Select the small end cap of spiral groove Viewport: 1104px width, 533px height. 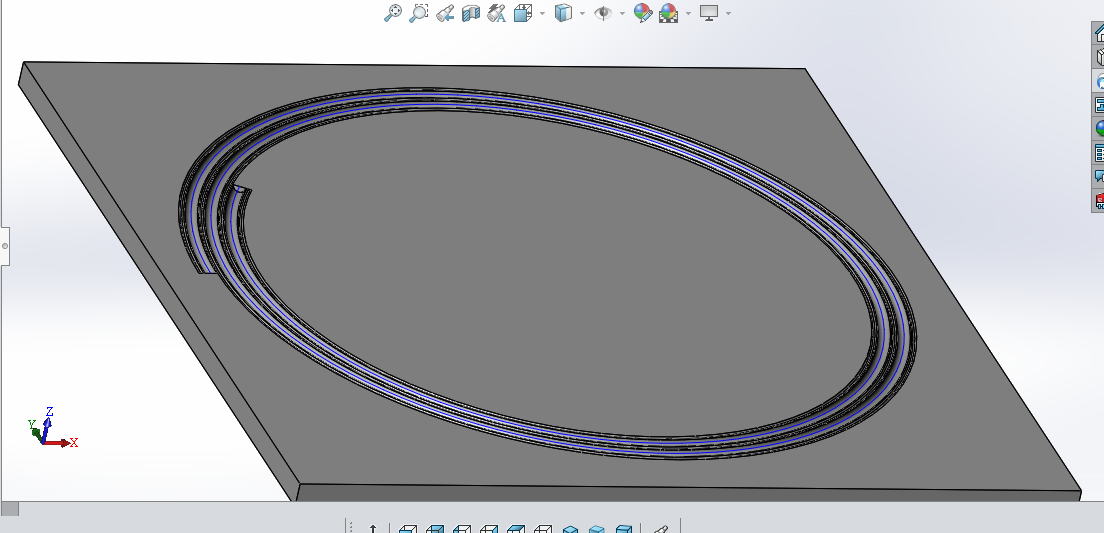click(242, 189)
